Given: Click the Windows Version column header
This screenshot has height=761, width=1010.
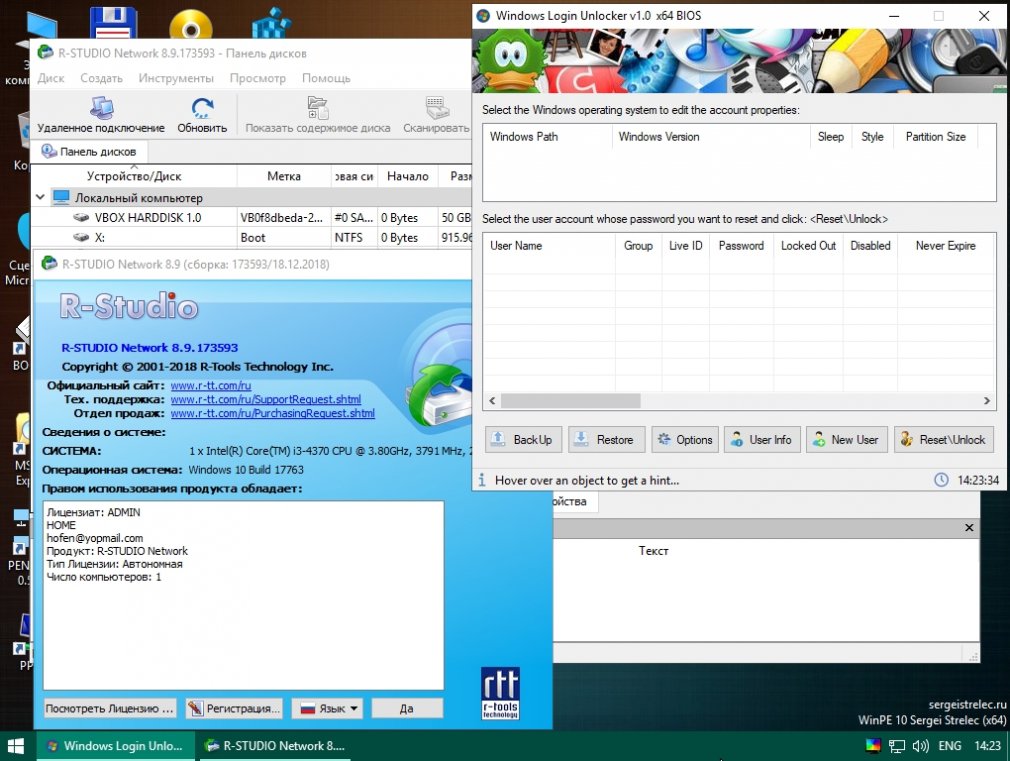Looking at the screenshot, I should (711, 137).
